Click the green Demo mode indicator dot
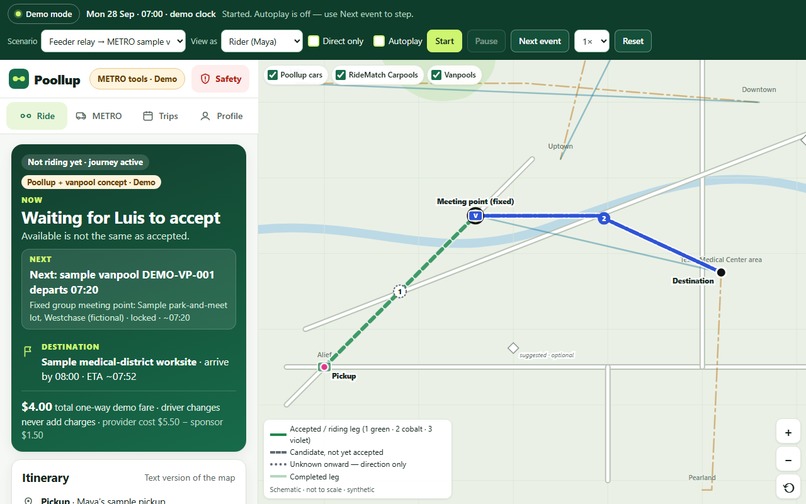The image size is (806, 504). 18,14
